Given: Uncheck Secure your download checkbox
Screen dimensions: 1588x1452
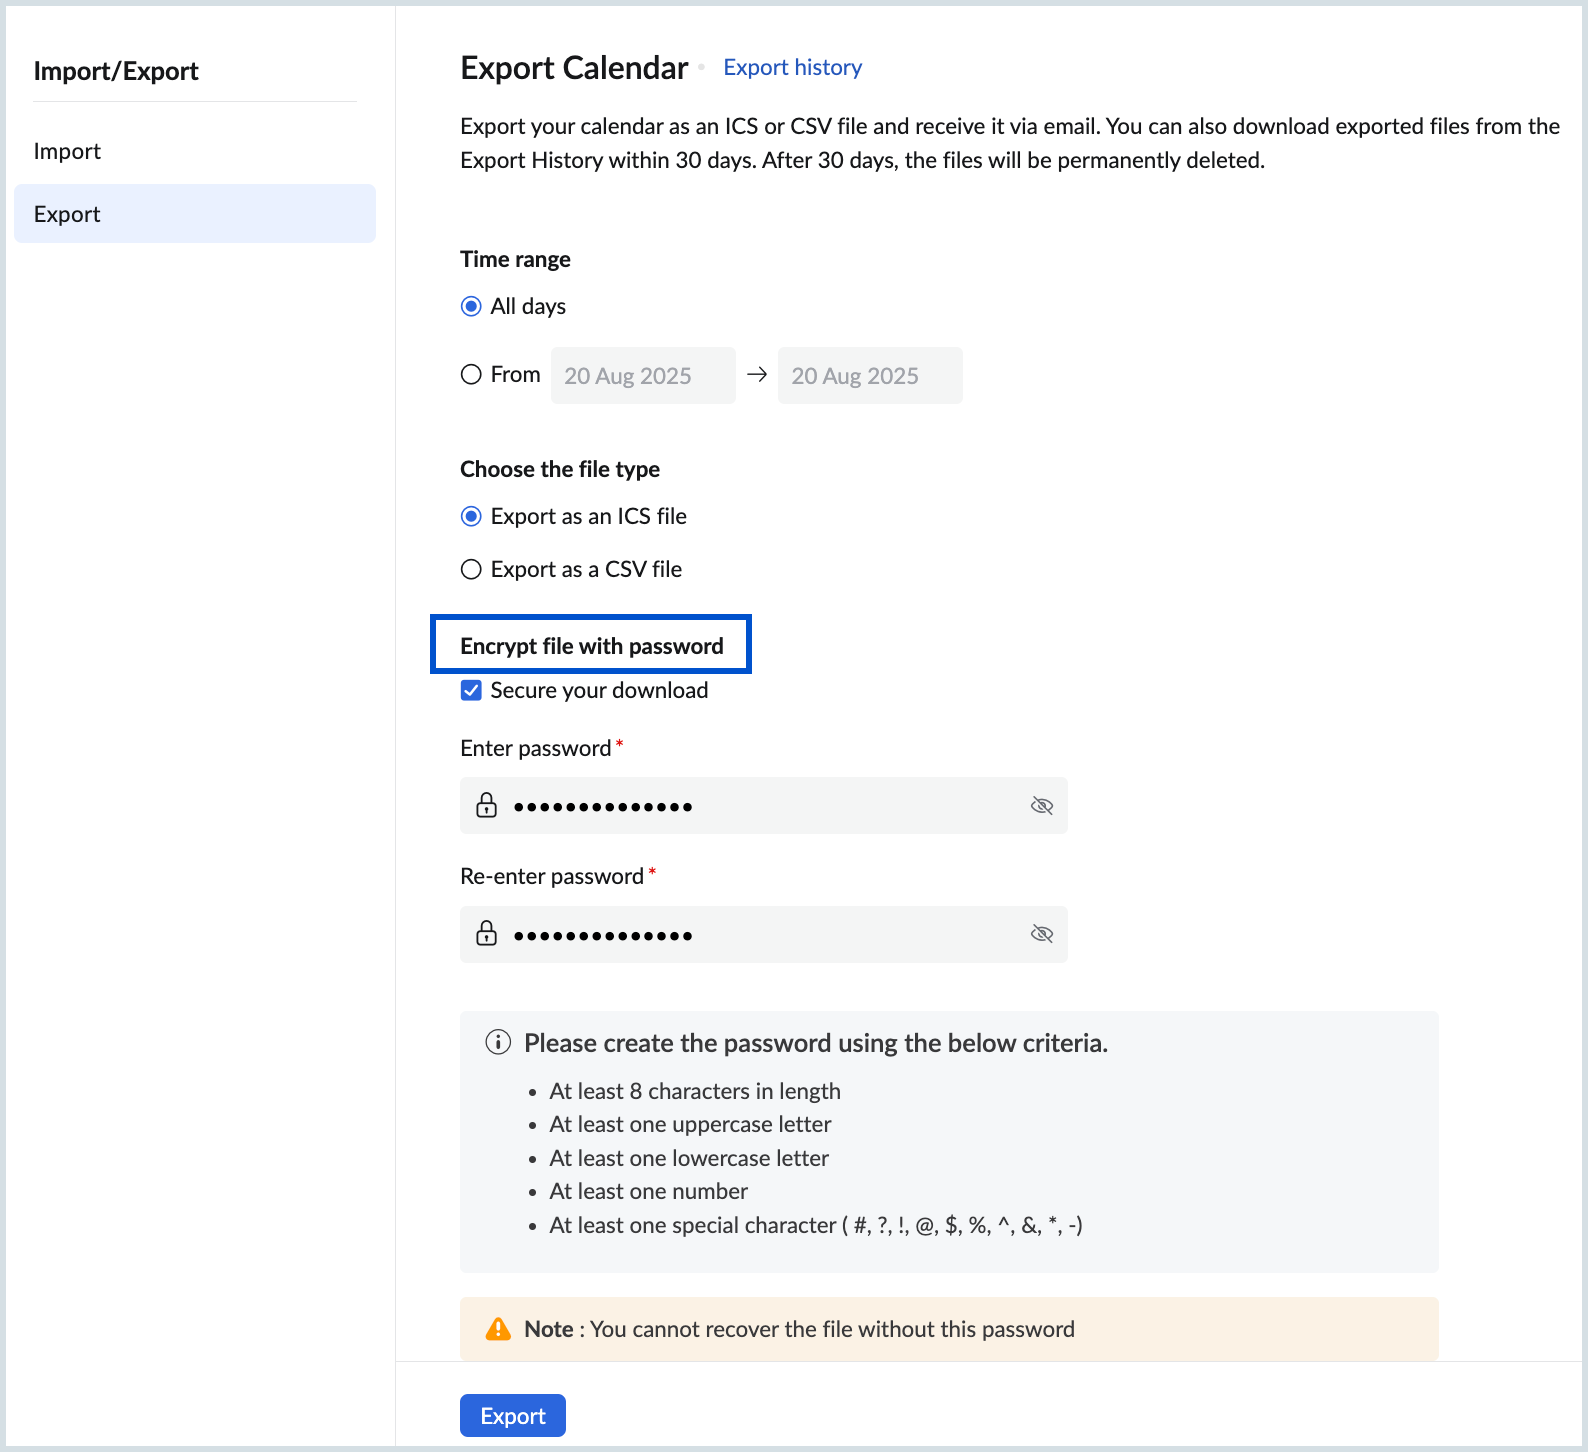Looking at the screenshot, I should pos(471,690).
